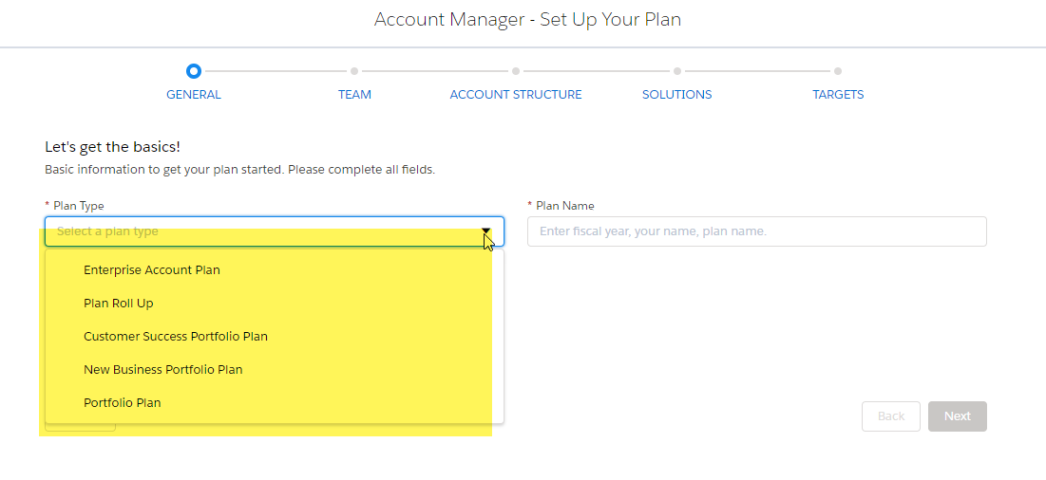The image size is (1046, 480).
Task: Click the Back button
Action: tap(891, 416)
